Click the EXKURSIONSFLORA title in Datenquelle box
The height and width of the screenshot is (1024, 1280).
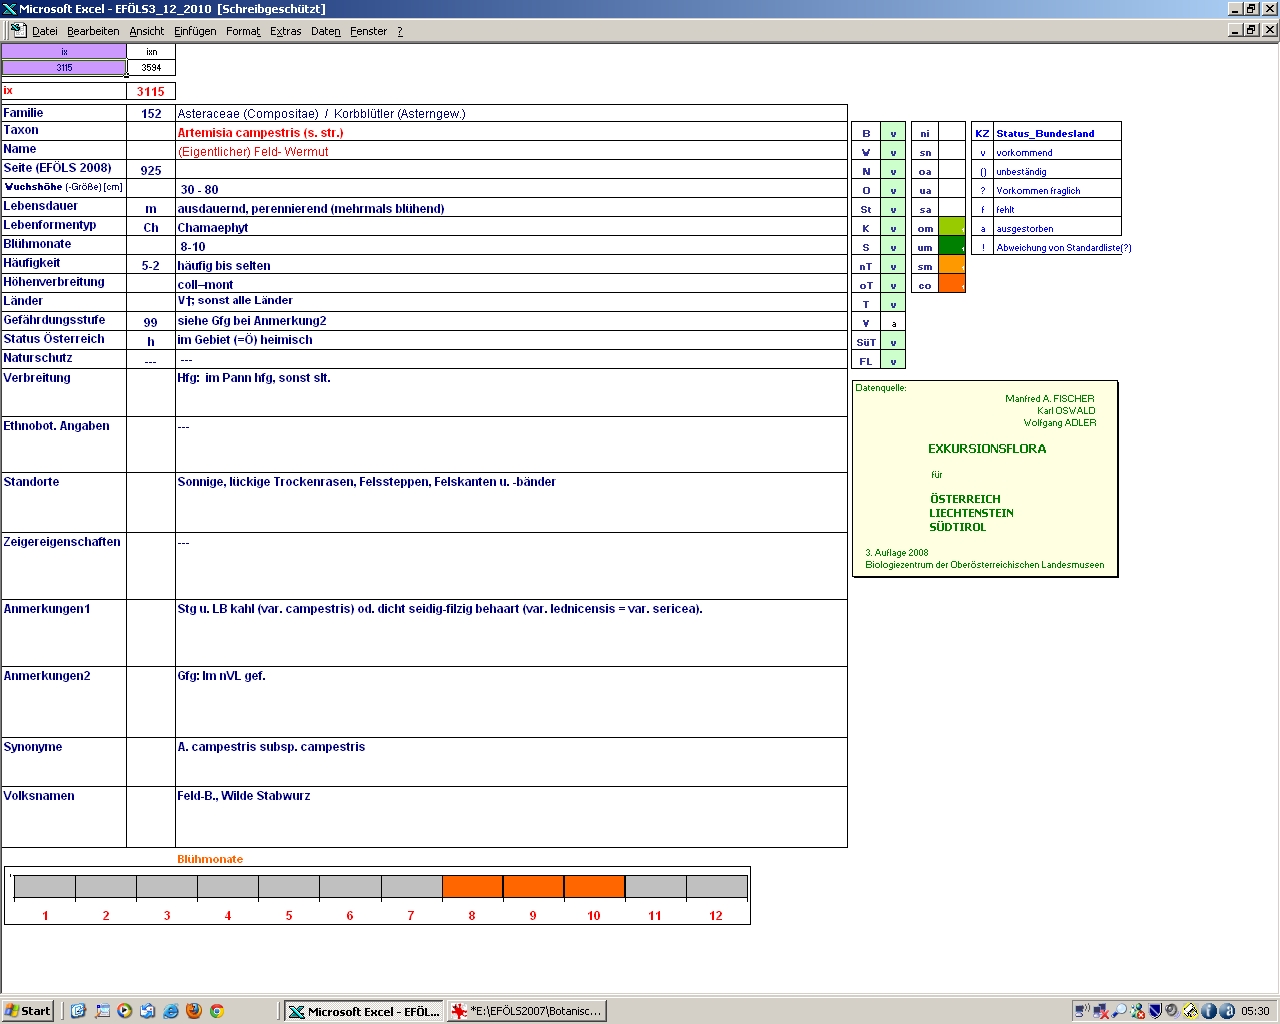pyautogui.click(x=987, y=449)
